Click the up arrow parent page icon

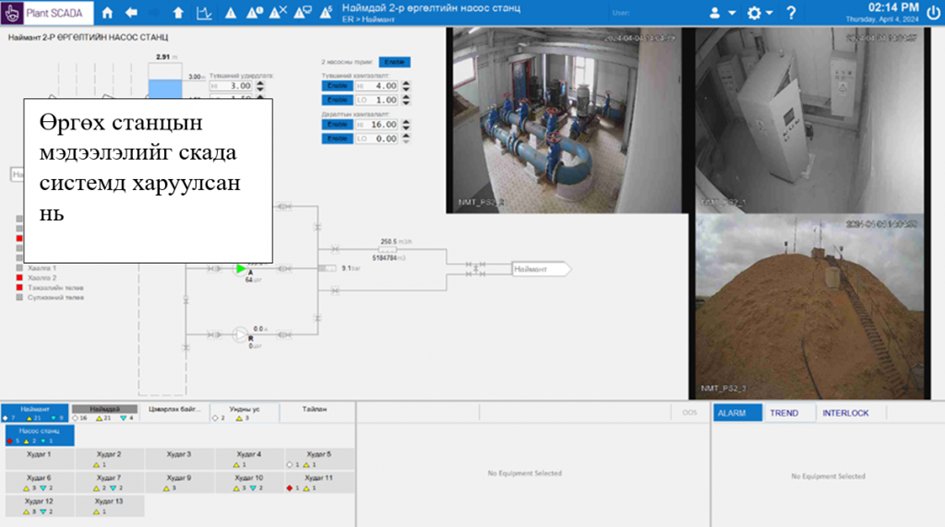178,13
